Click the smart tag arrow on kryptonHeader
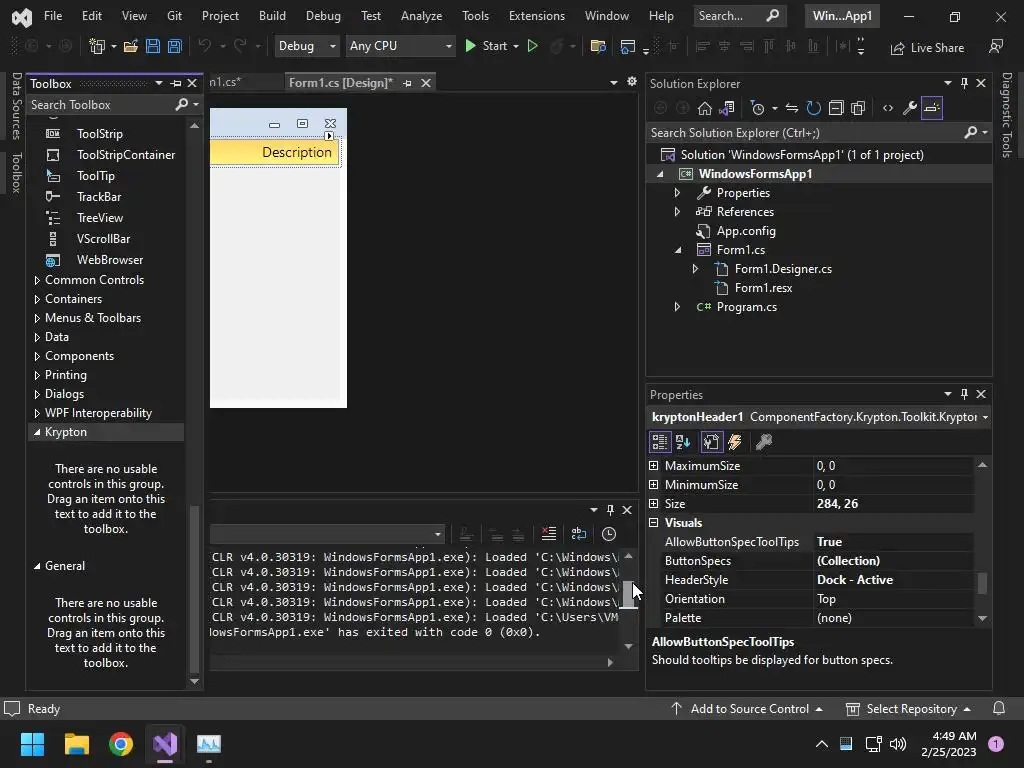The width and height of the screenshot is (1024, 768). click(x=329, y=136)
